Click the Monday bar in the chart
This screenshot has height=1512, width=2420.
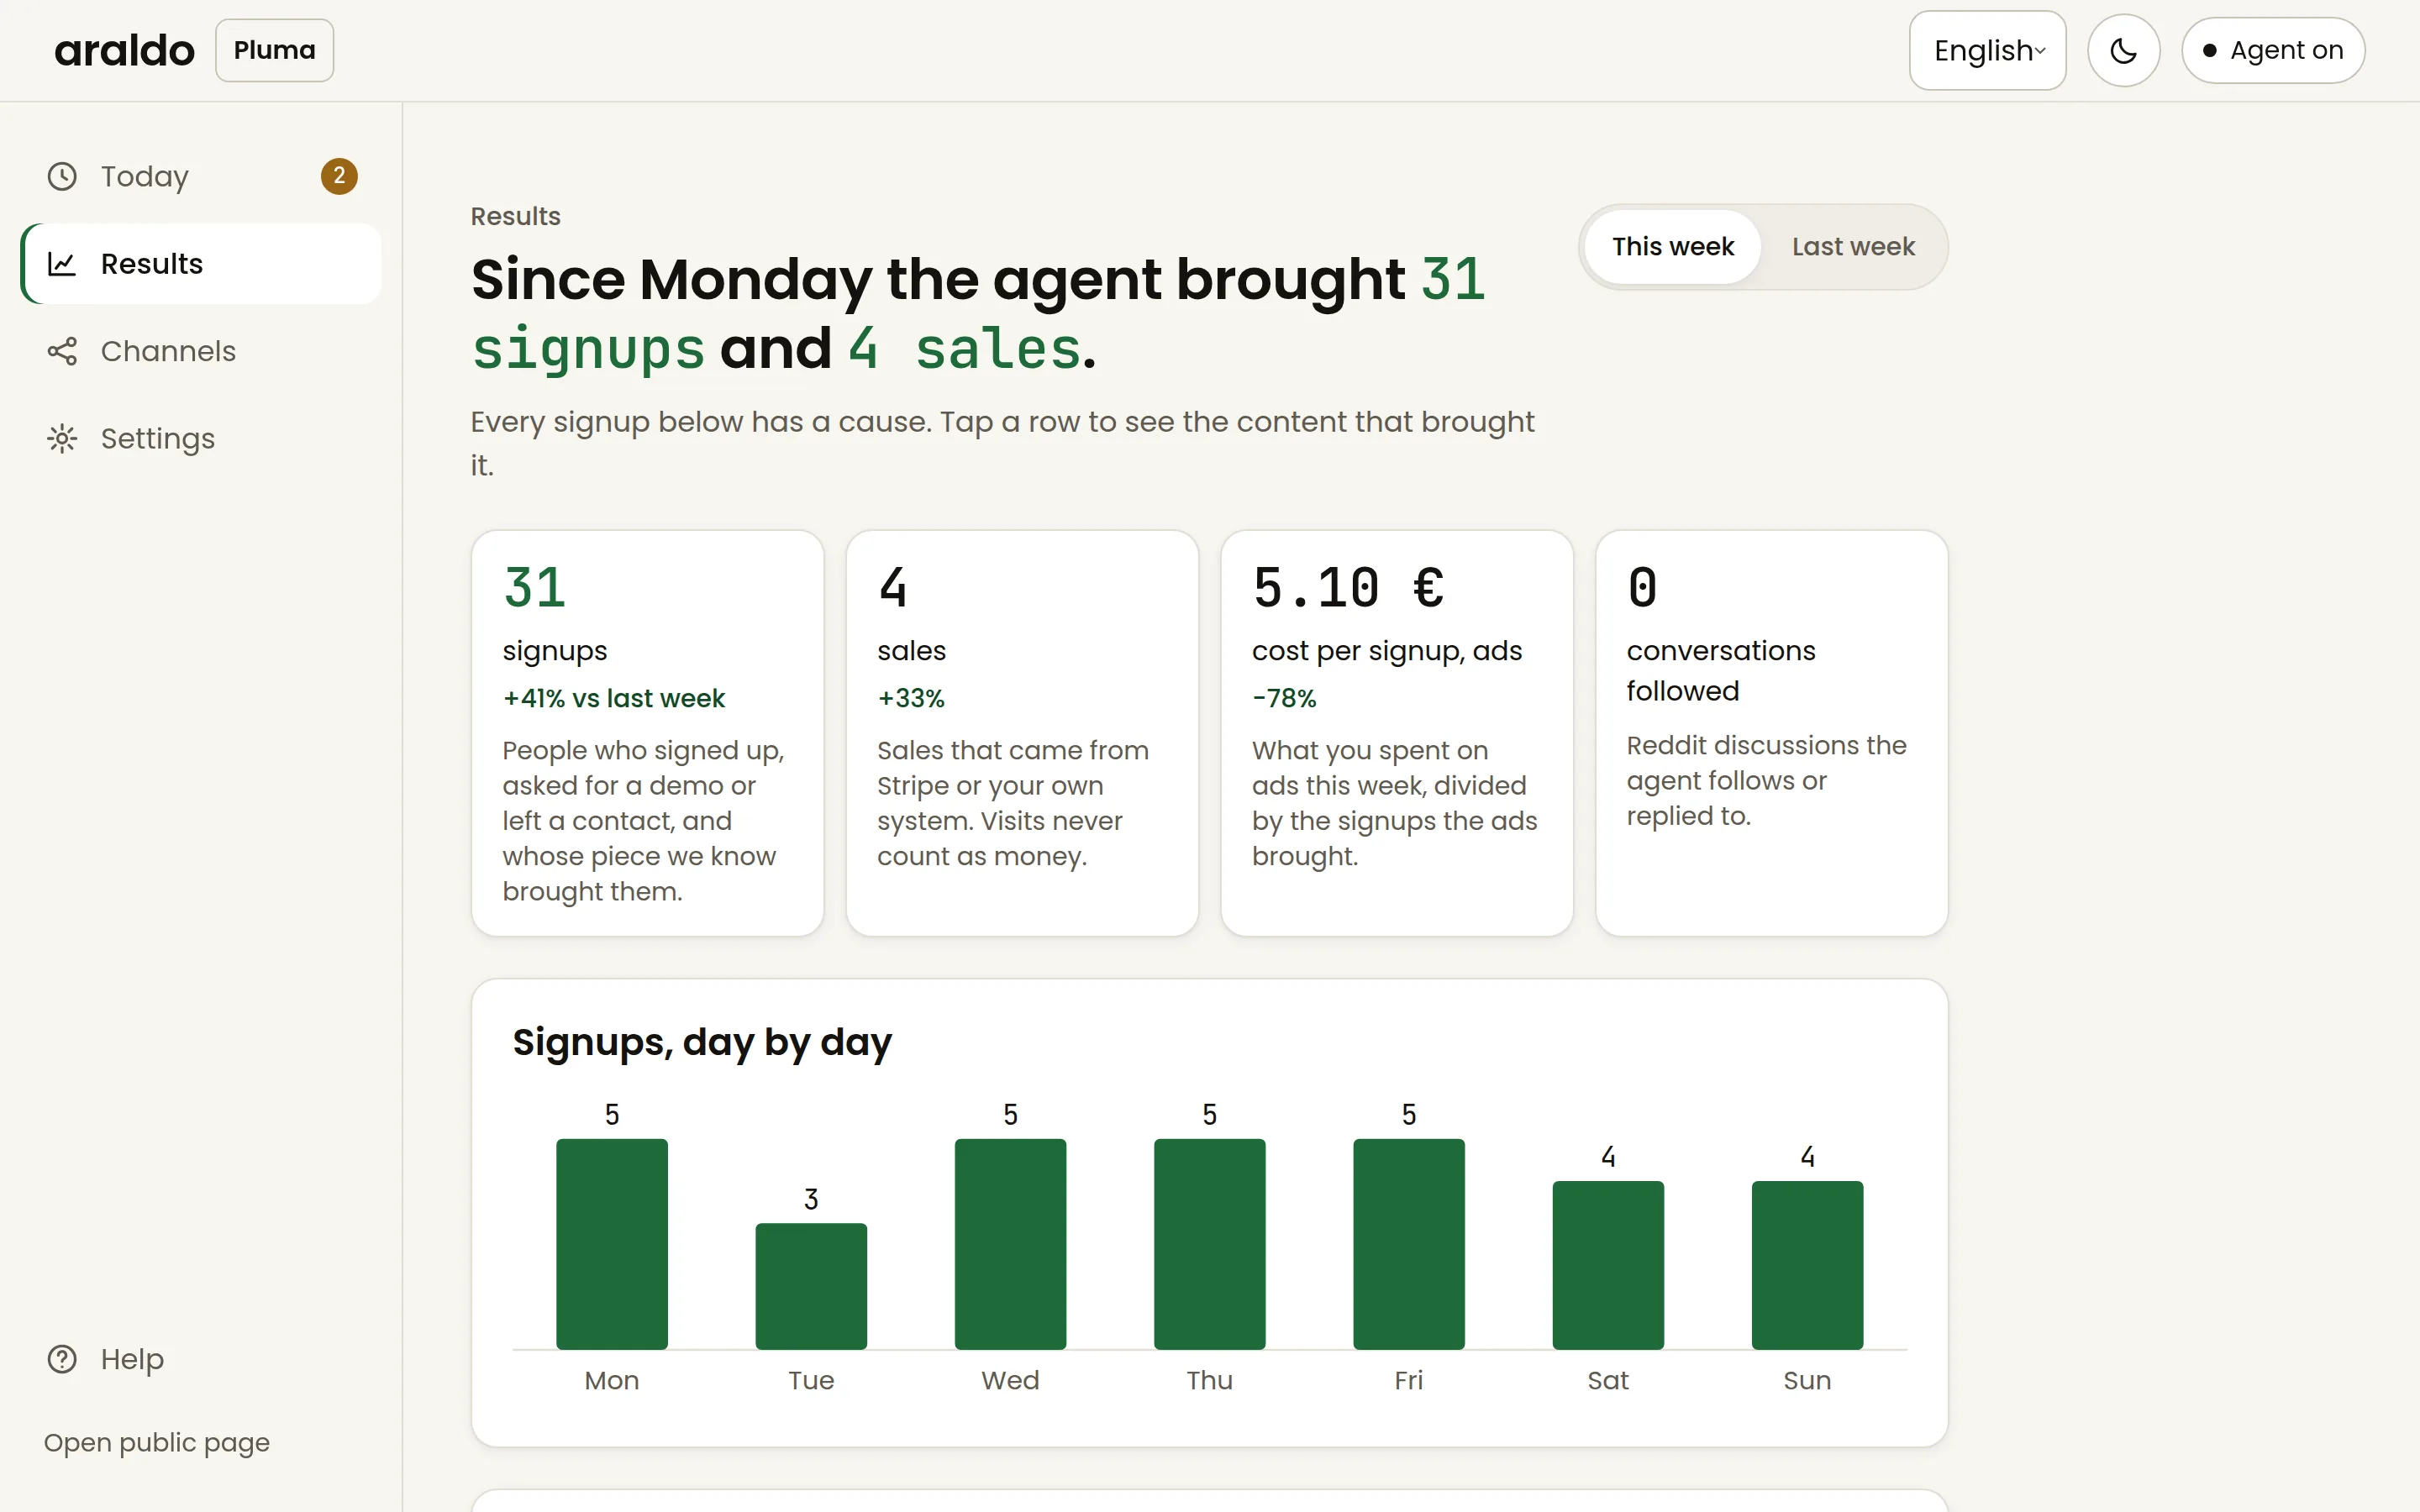[x=612, y=1244]
